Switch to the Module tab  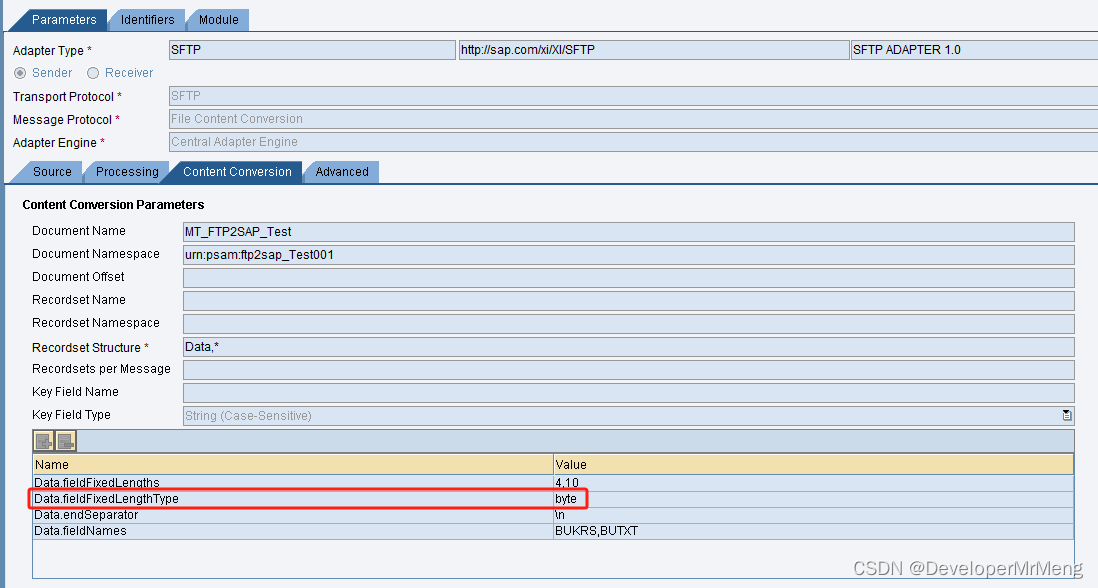(x=218, y=19)
